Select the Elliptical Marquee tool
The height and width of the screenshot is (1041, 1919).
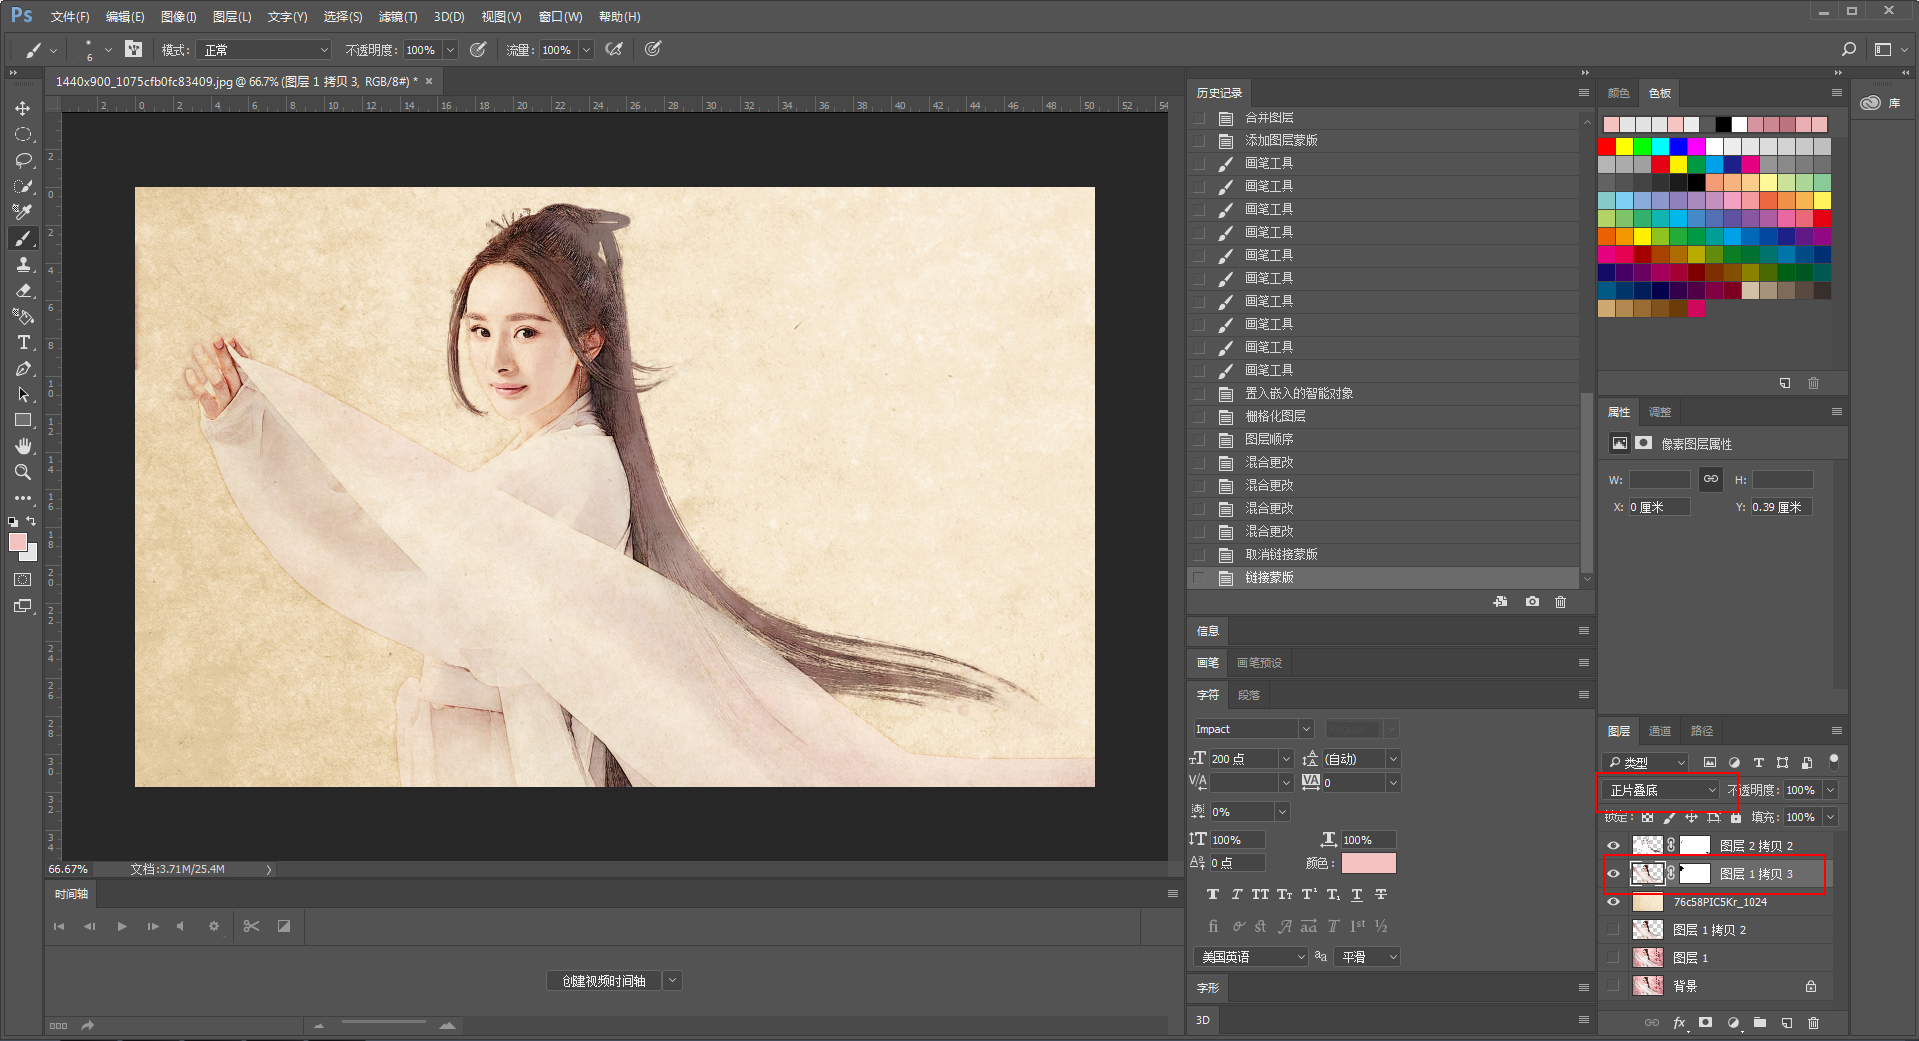tap(23, 134)
